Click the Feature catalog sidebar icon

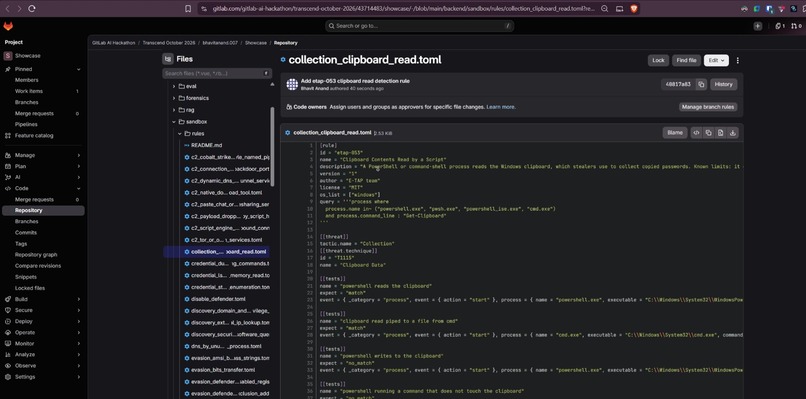pyautogui.click(x=8, y=136)
